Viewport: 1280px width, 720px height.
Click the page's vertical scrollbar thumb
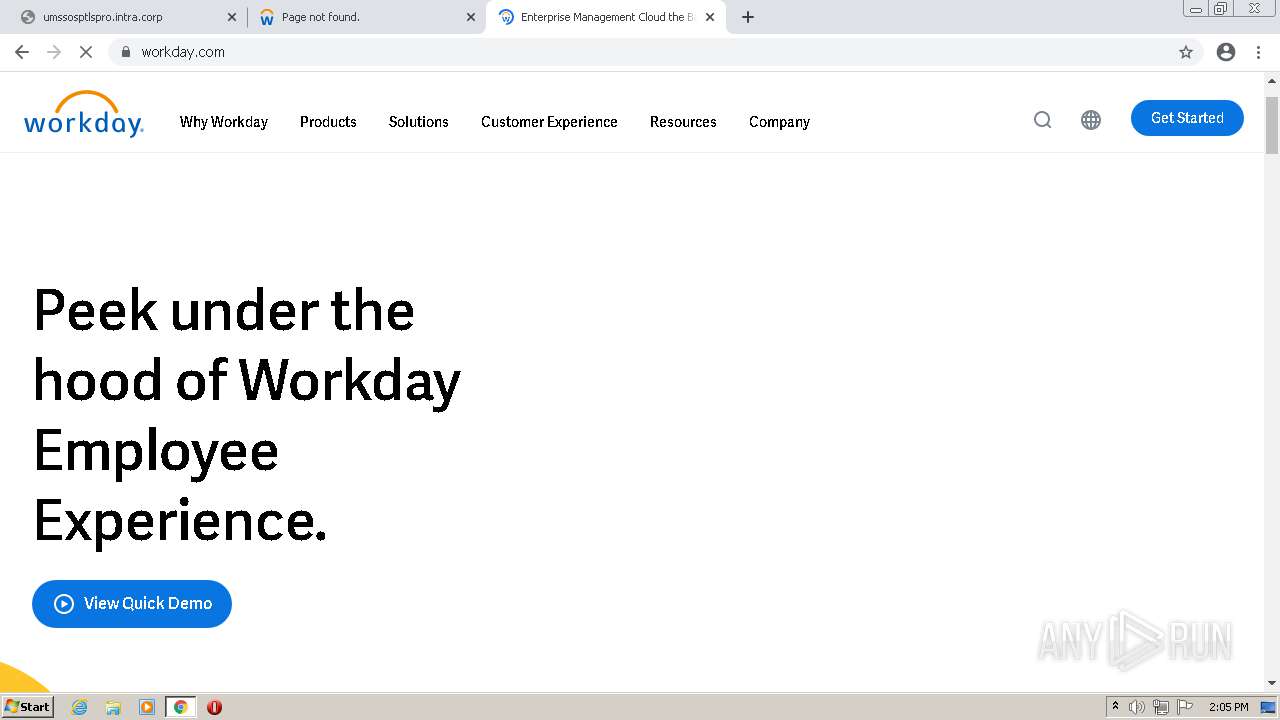[1272, 125]
